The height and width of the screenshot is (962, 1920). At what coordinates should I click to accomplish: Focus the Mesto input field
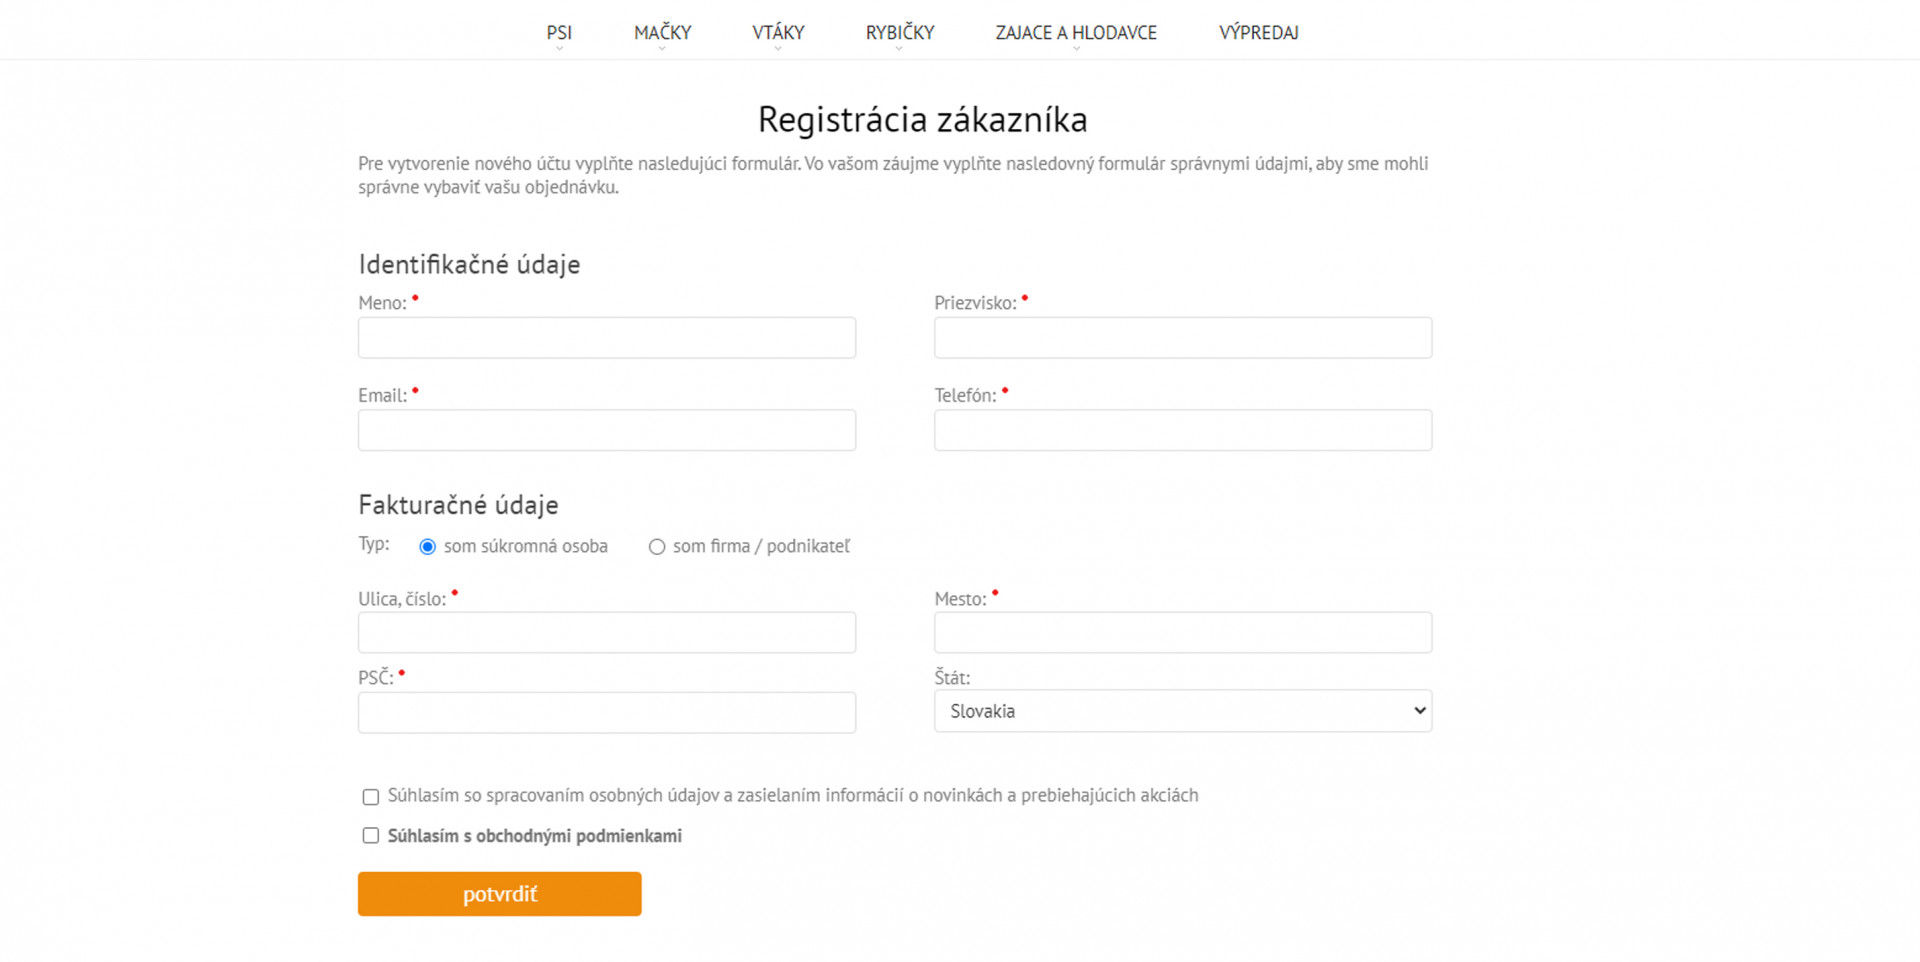click(1182, 633)
